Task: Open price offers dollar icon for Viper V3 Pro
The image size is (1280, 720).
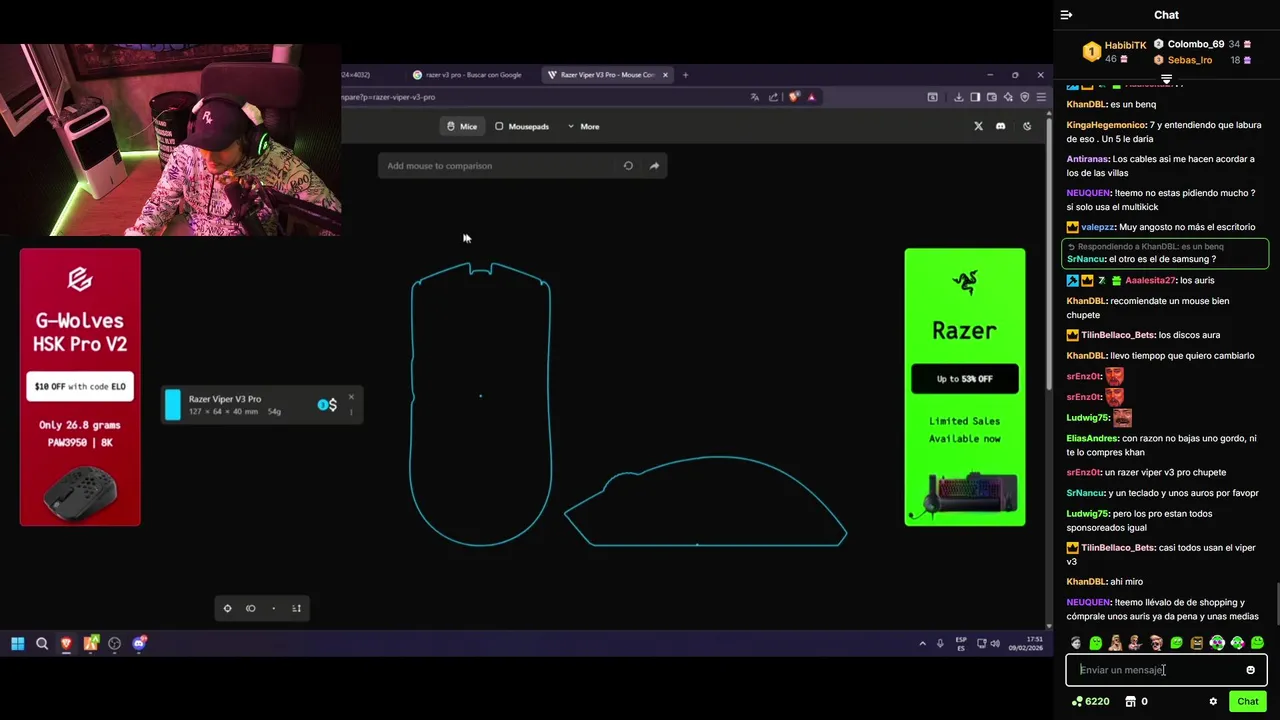Action: coord(328,404)
